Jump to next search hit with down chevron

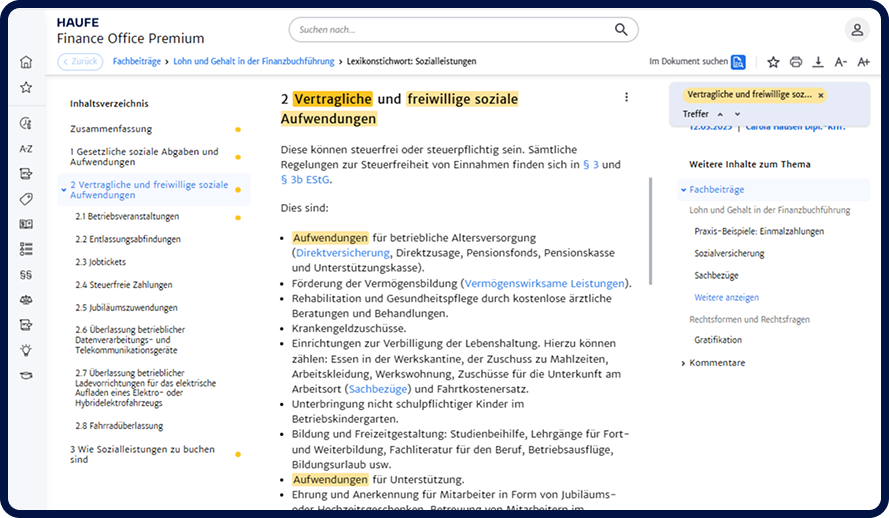738,114
